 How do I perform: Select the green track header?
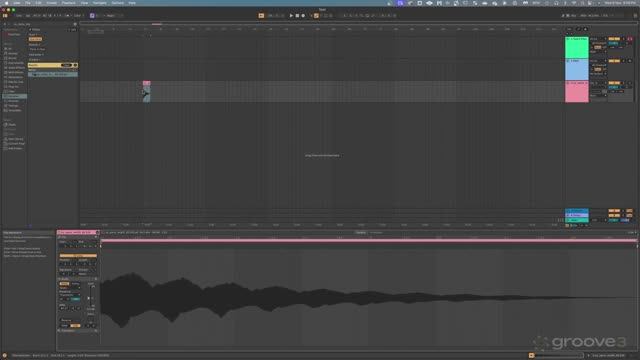[576, 47]
